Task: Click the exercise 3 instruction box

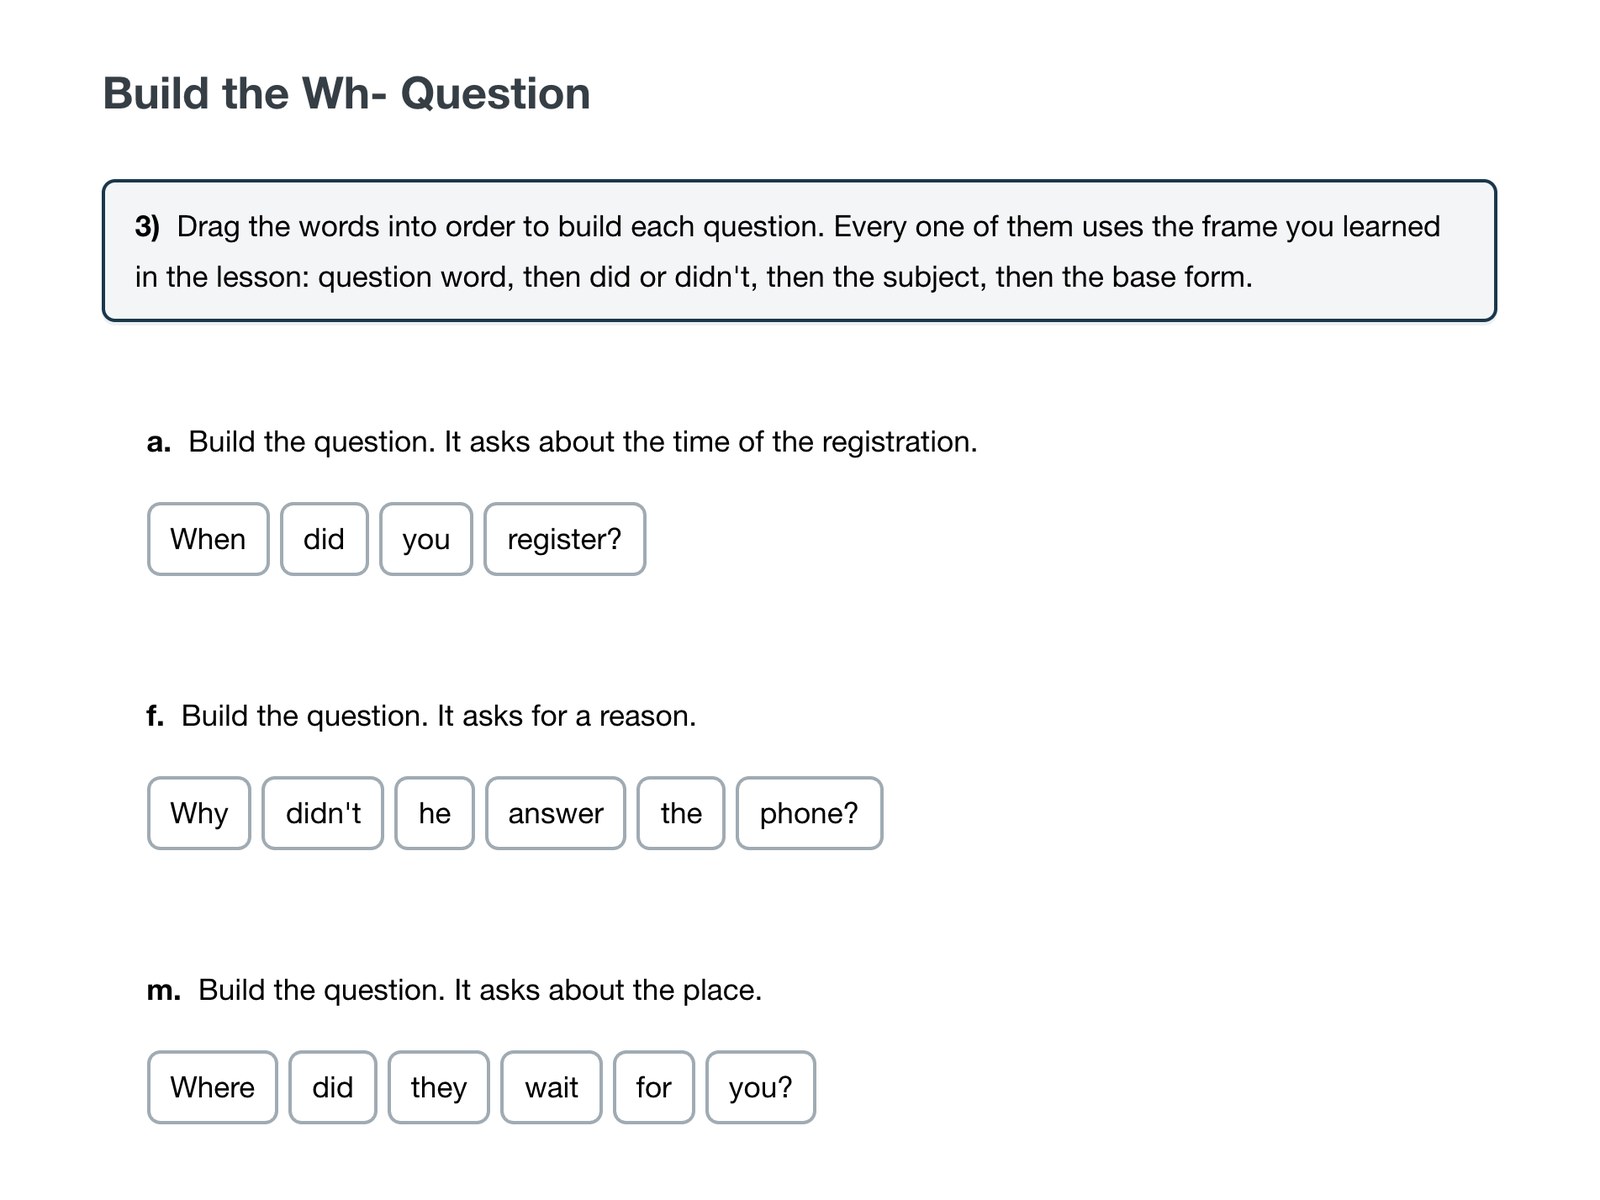Action: coord(799,251)
